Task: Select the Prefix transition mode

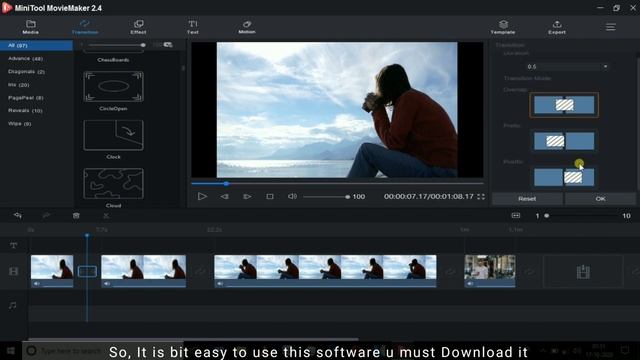Action: [x=564, y=141]
